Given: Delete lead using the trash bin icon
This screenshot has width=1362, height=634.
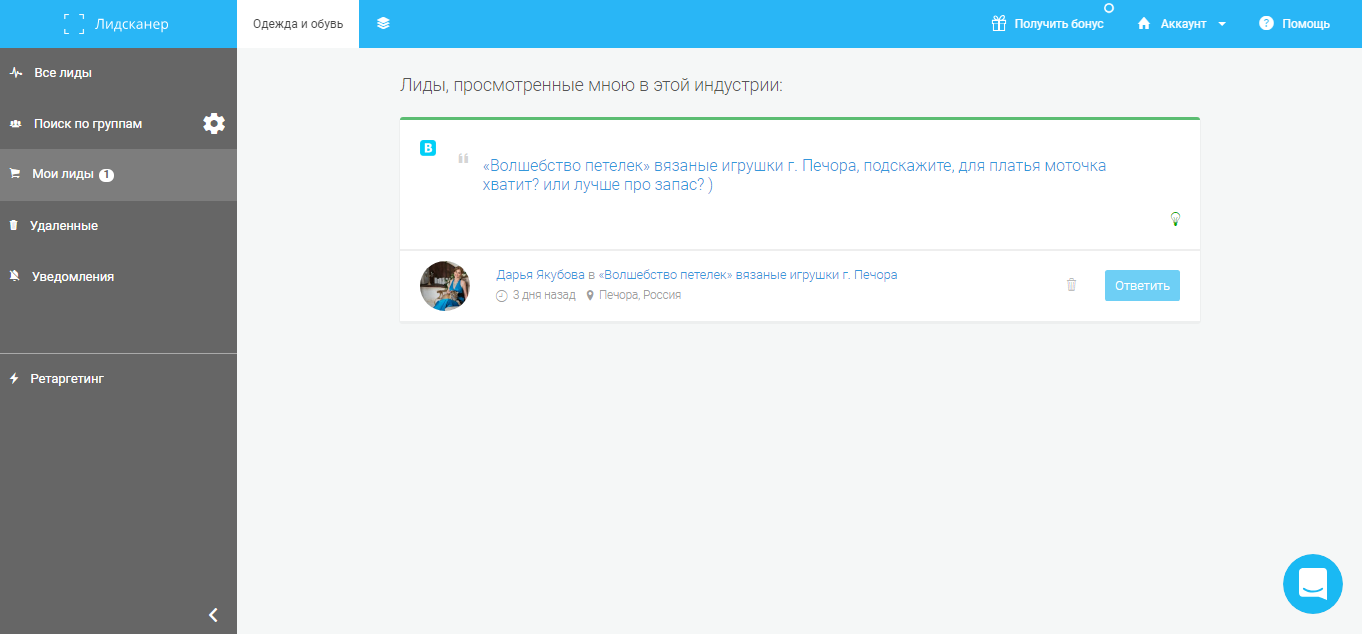Looking at the screenshot, I should 1071,285.
